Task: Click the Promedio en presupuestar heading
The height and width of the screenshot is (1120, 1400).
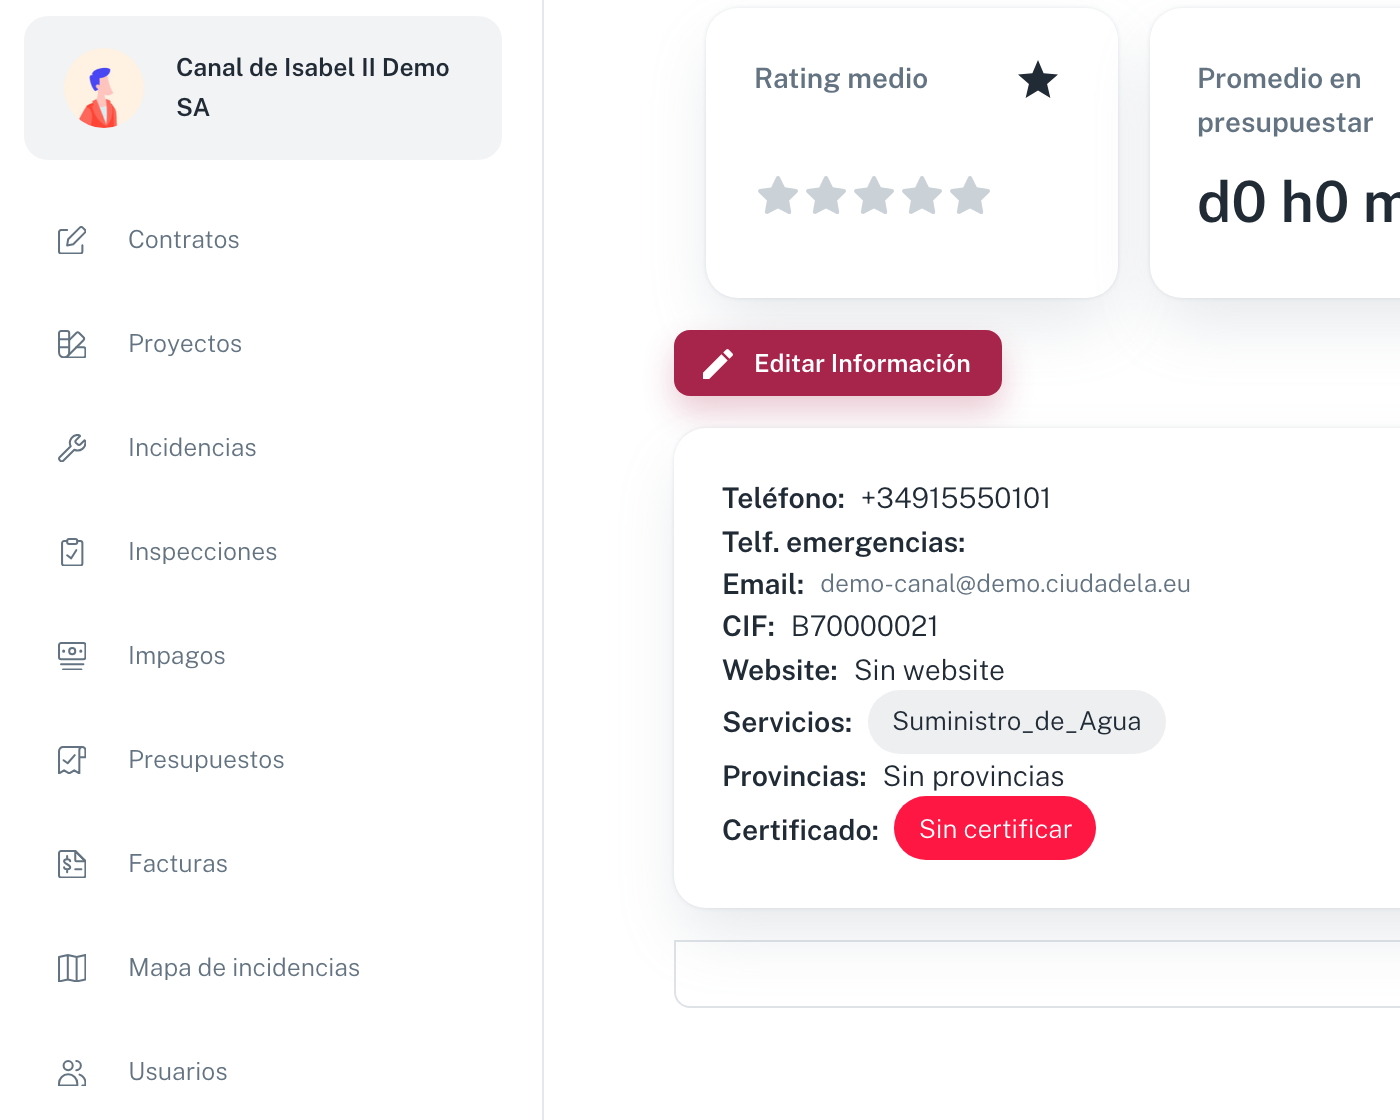Action: point(1285,100)
